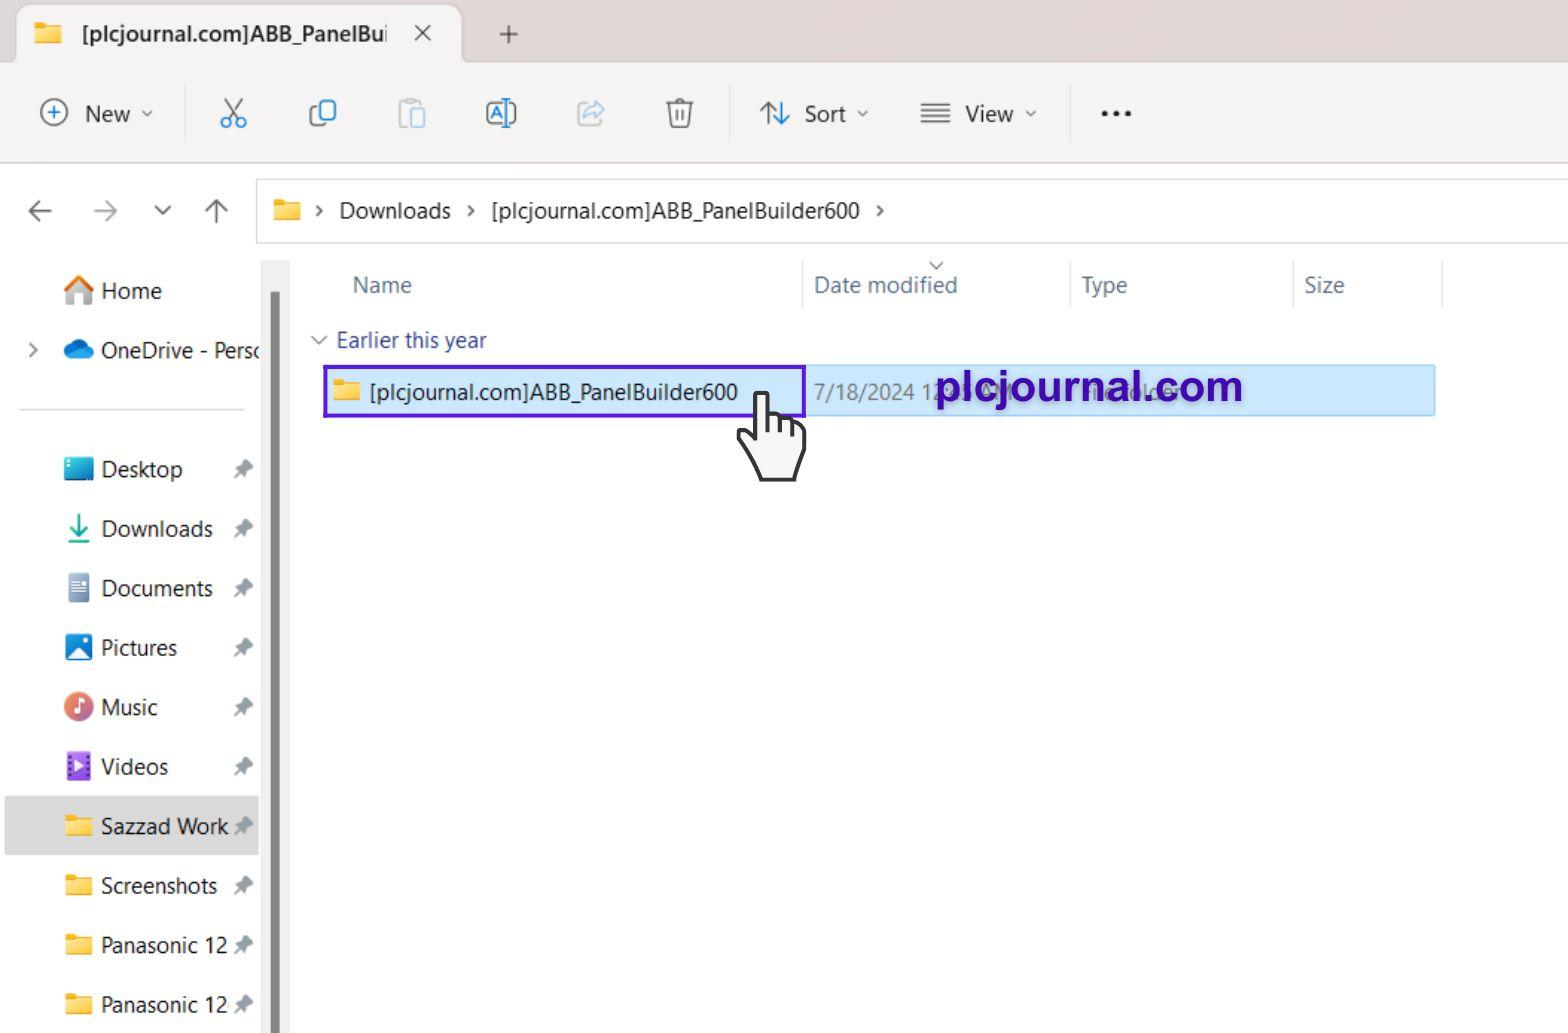This screenshot has width=1568, height=1033.
Task: Open the recent locations chevron
Action: tap(162, 211)
